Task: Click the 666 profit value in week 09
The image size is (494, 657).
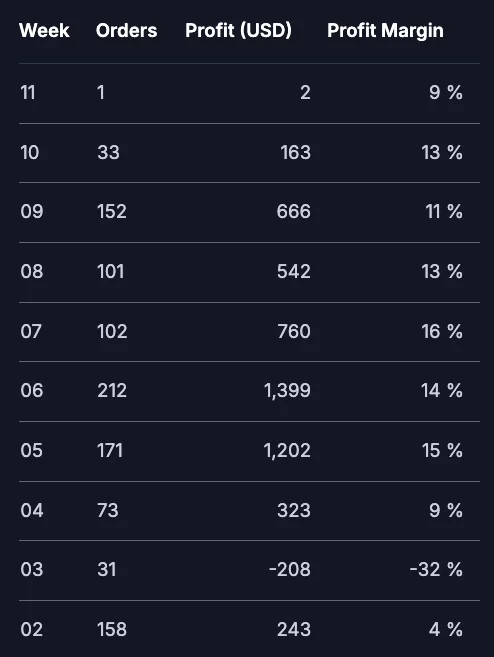Action: pos(294,212)
